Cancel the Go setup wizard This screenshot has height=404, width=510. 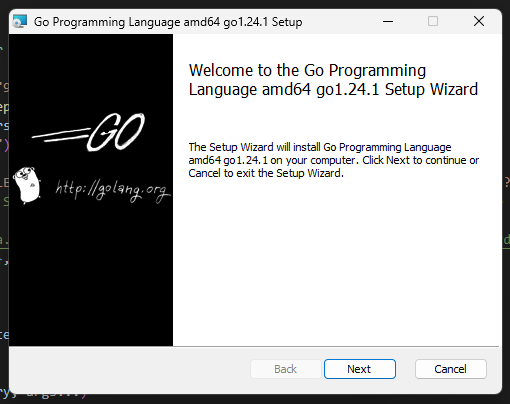[x=450, y=369]
